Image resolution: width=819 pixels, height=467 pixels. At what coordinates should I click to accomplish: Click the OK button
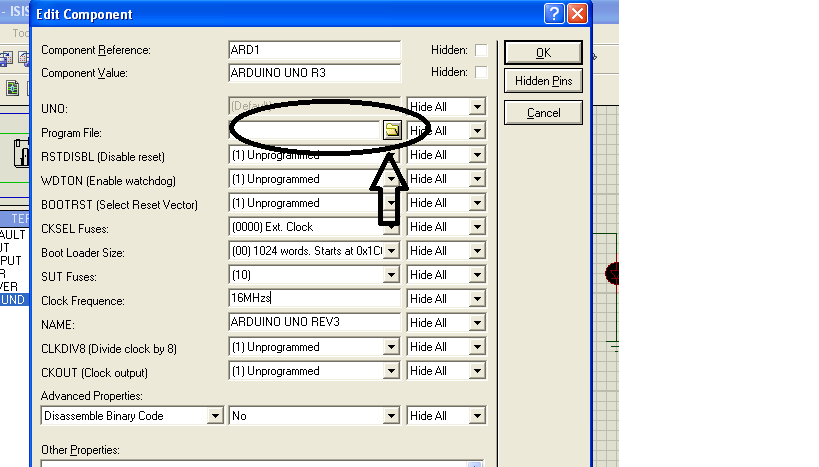(543, 53)
